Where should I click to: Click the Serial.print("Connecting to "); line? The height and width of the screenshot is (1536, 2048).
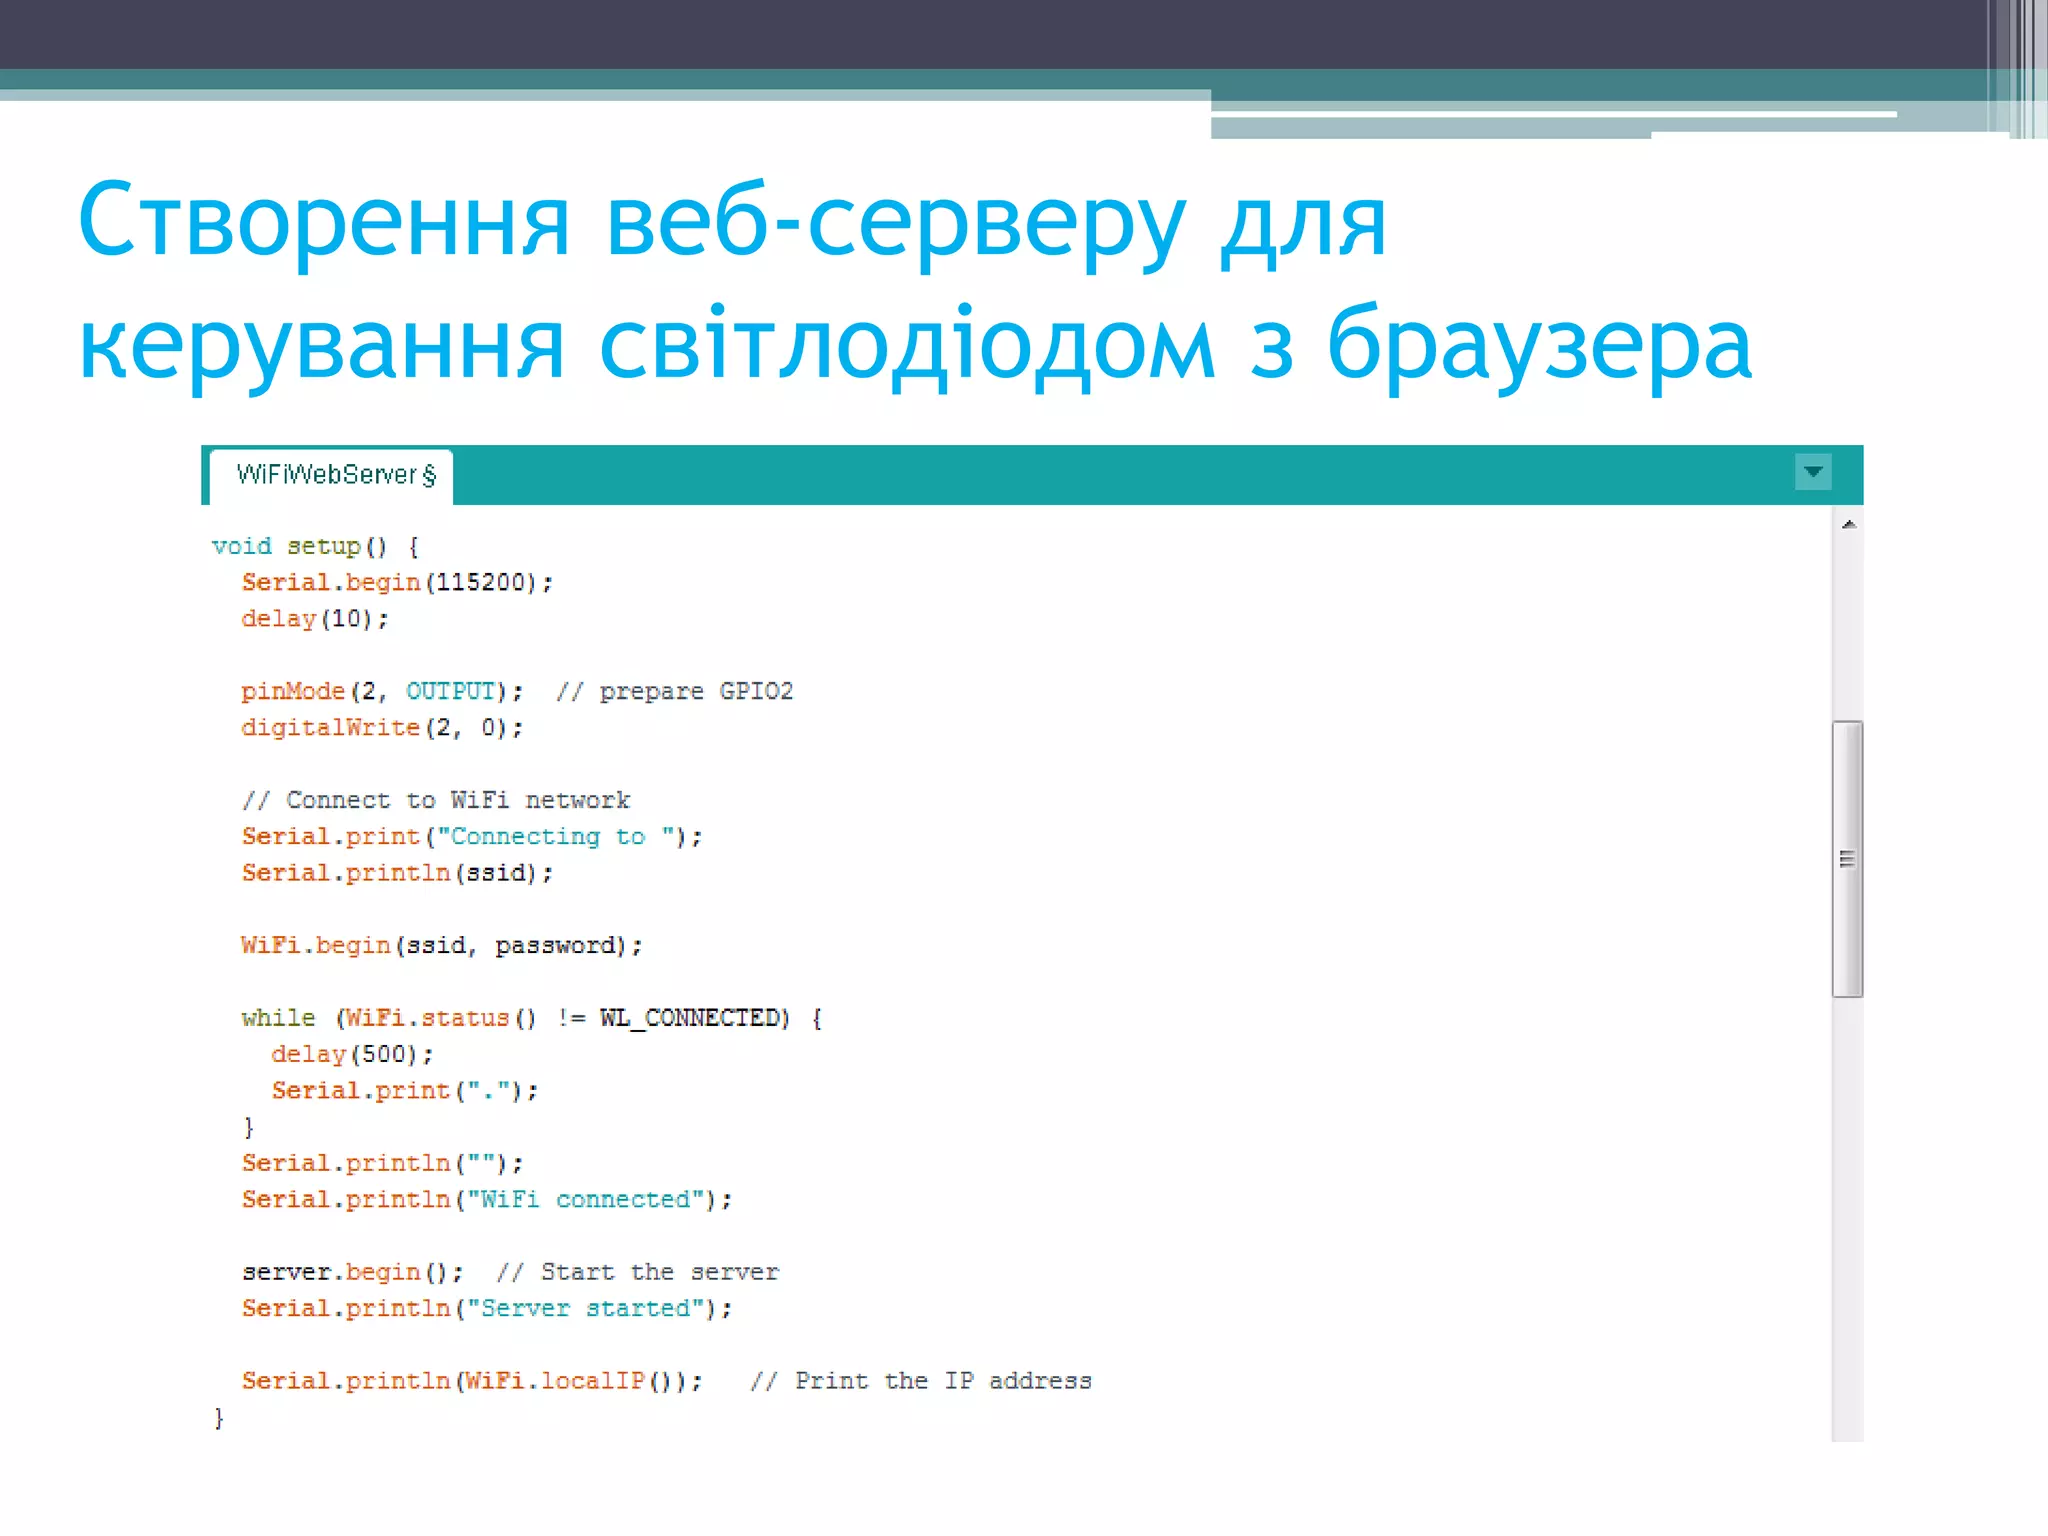(x=472, y=837)
